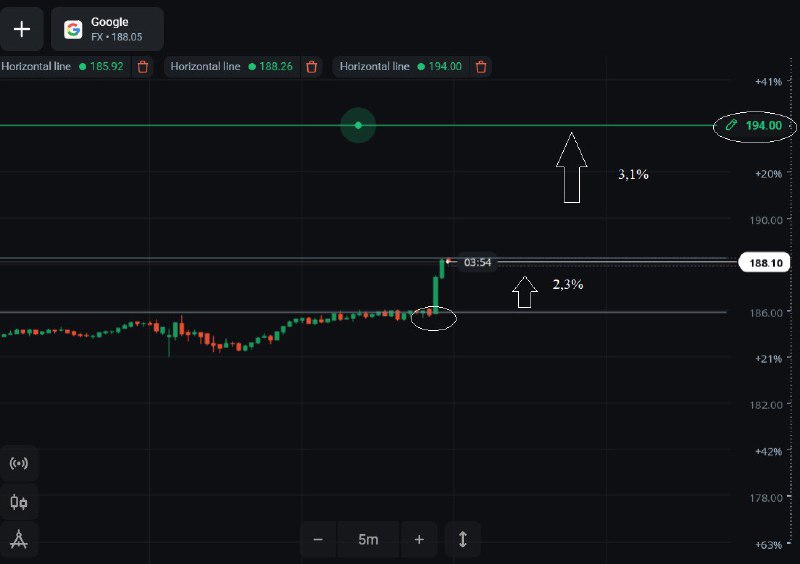The width and height of the screenshot is (800, 564).
Task: Select the Horizontal line 194.00 chip
Action: click(x=401, y=67)
